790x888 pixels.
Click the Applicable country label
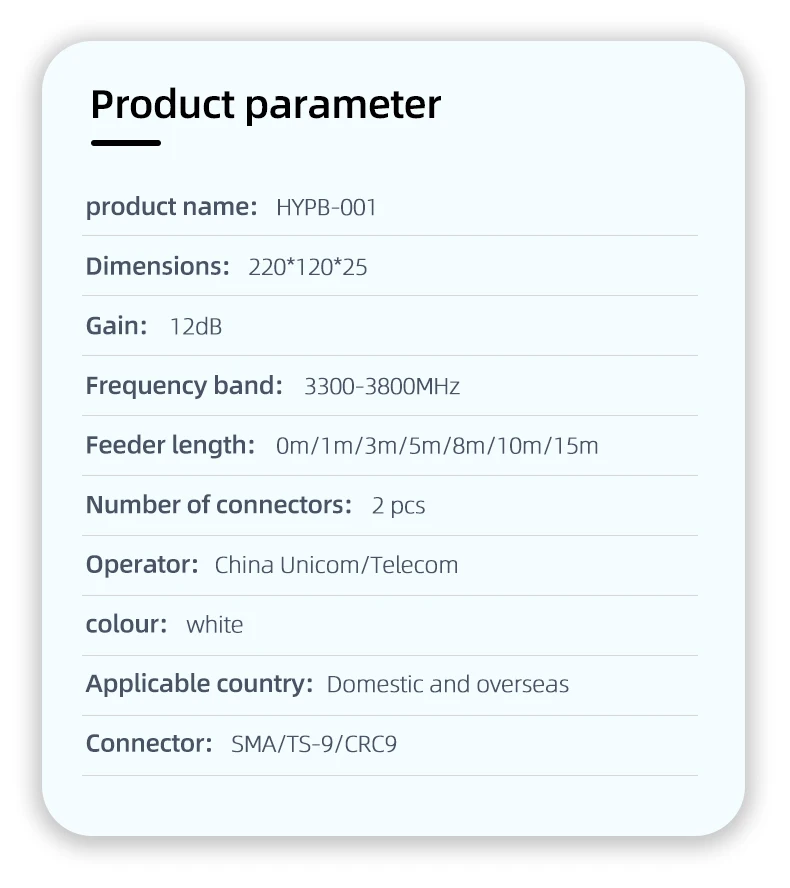pyautogui.click(x=199, y=684)
